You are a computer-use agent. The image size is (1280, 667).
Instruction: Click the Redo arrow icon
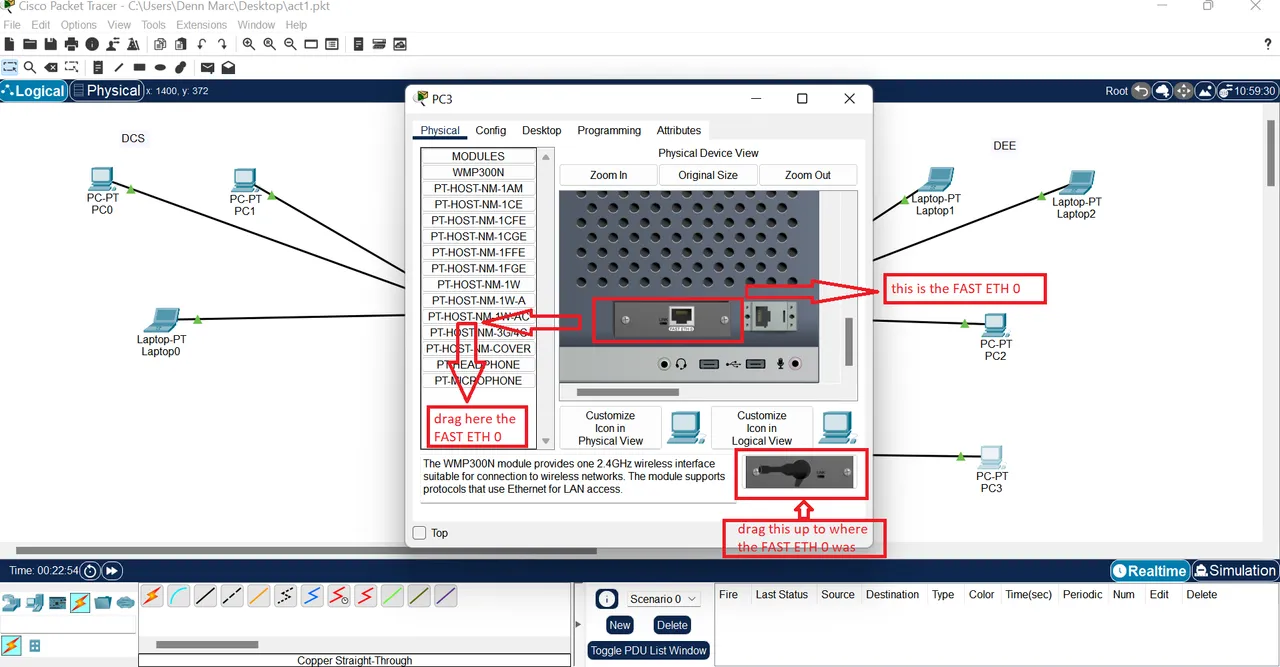click(222, 44)
